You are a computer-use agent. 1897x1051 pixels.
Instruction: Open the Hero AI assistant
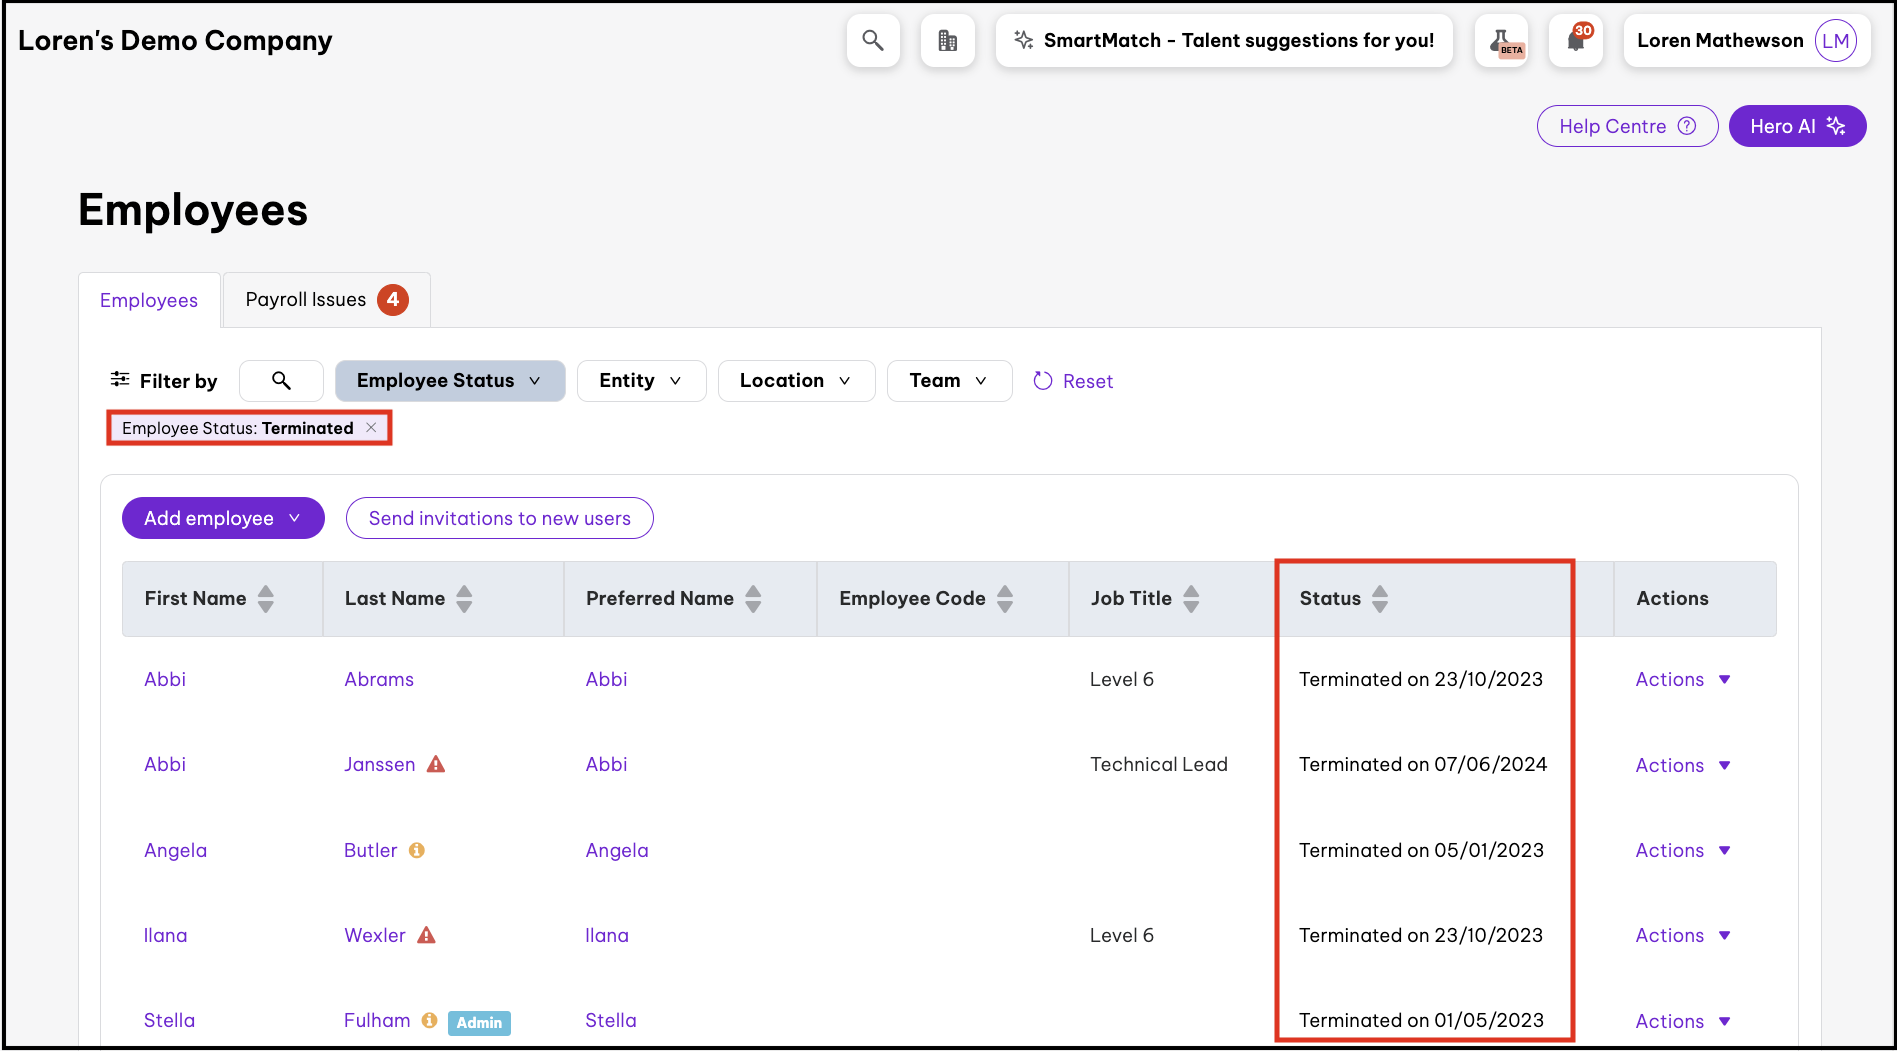[x=1796, y=127]
